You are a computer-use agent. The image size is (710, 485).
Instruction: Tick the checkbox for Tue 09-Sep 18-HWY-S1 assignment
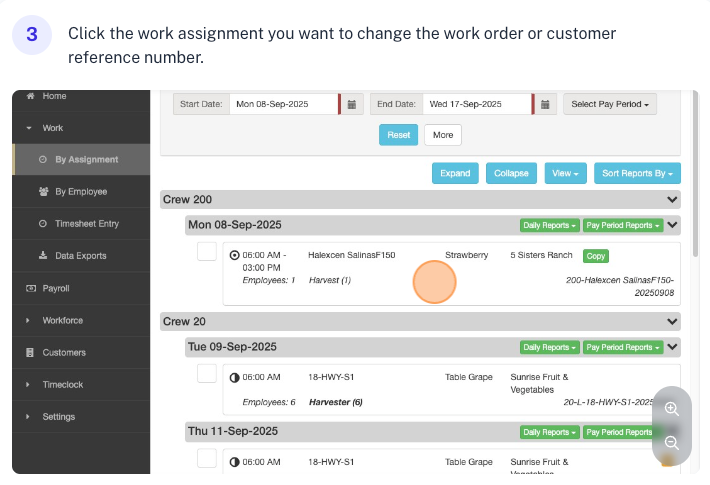click(207, 374)
